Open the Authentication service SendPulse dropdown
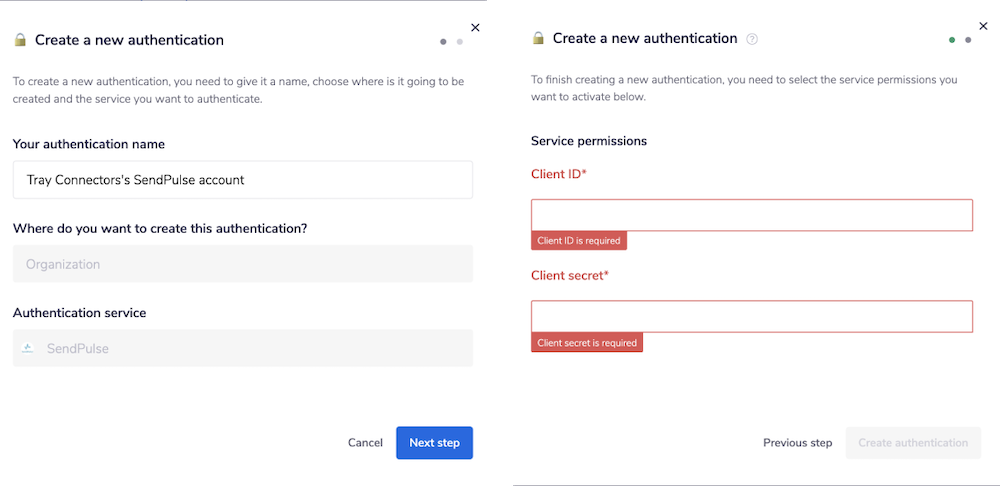Image resolution: width=1000 pixels, height=486 pixels. (242, 348)
